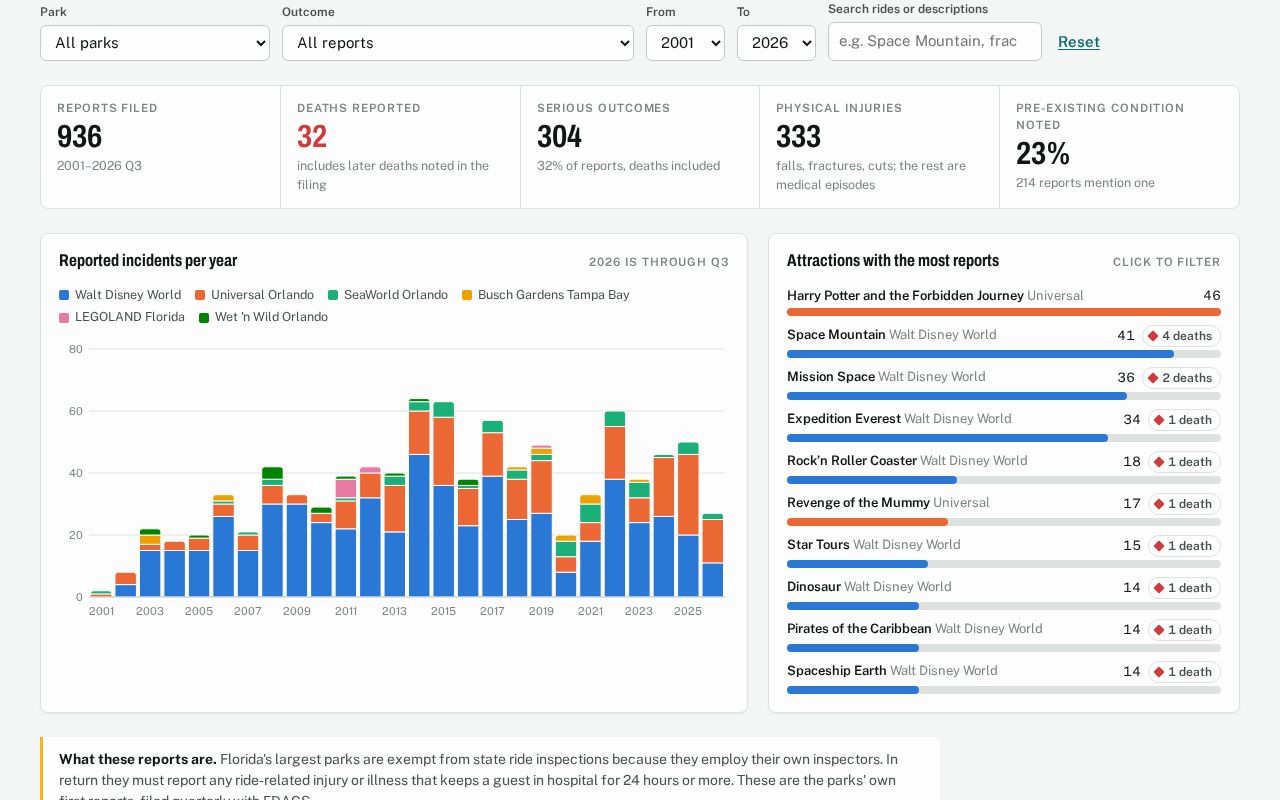Image resolution: width=1280 pixels, height=800 pixels.
Task: Expand the From year dropdown set to 2001
Action: point(685,43)
